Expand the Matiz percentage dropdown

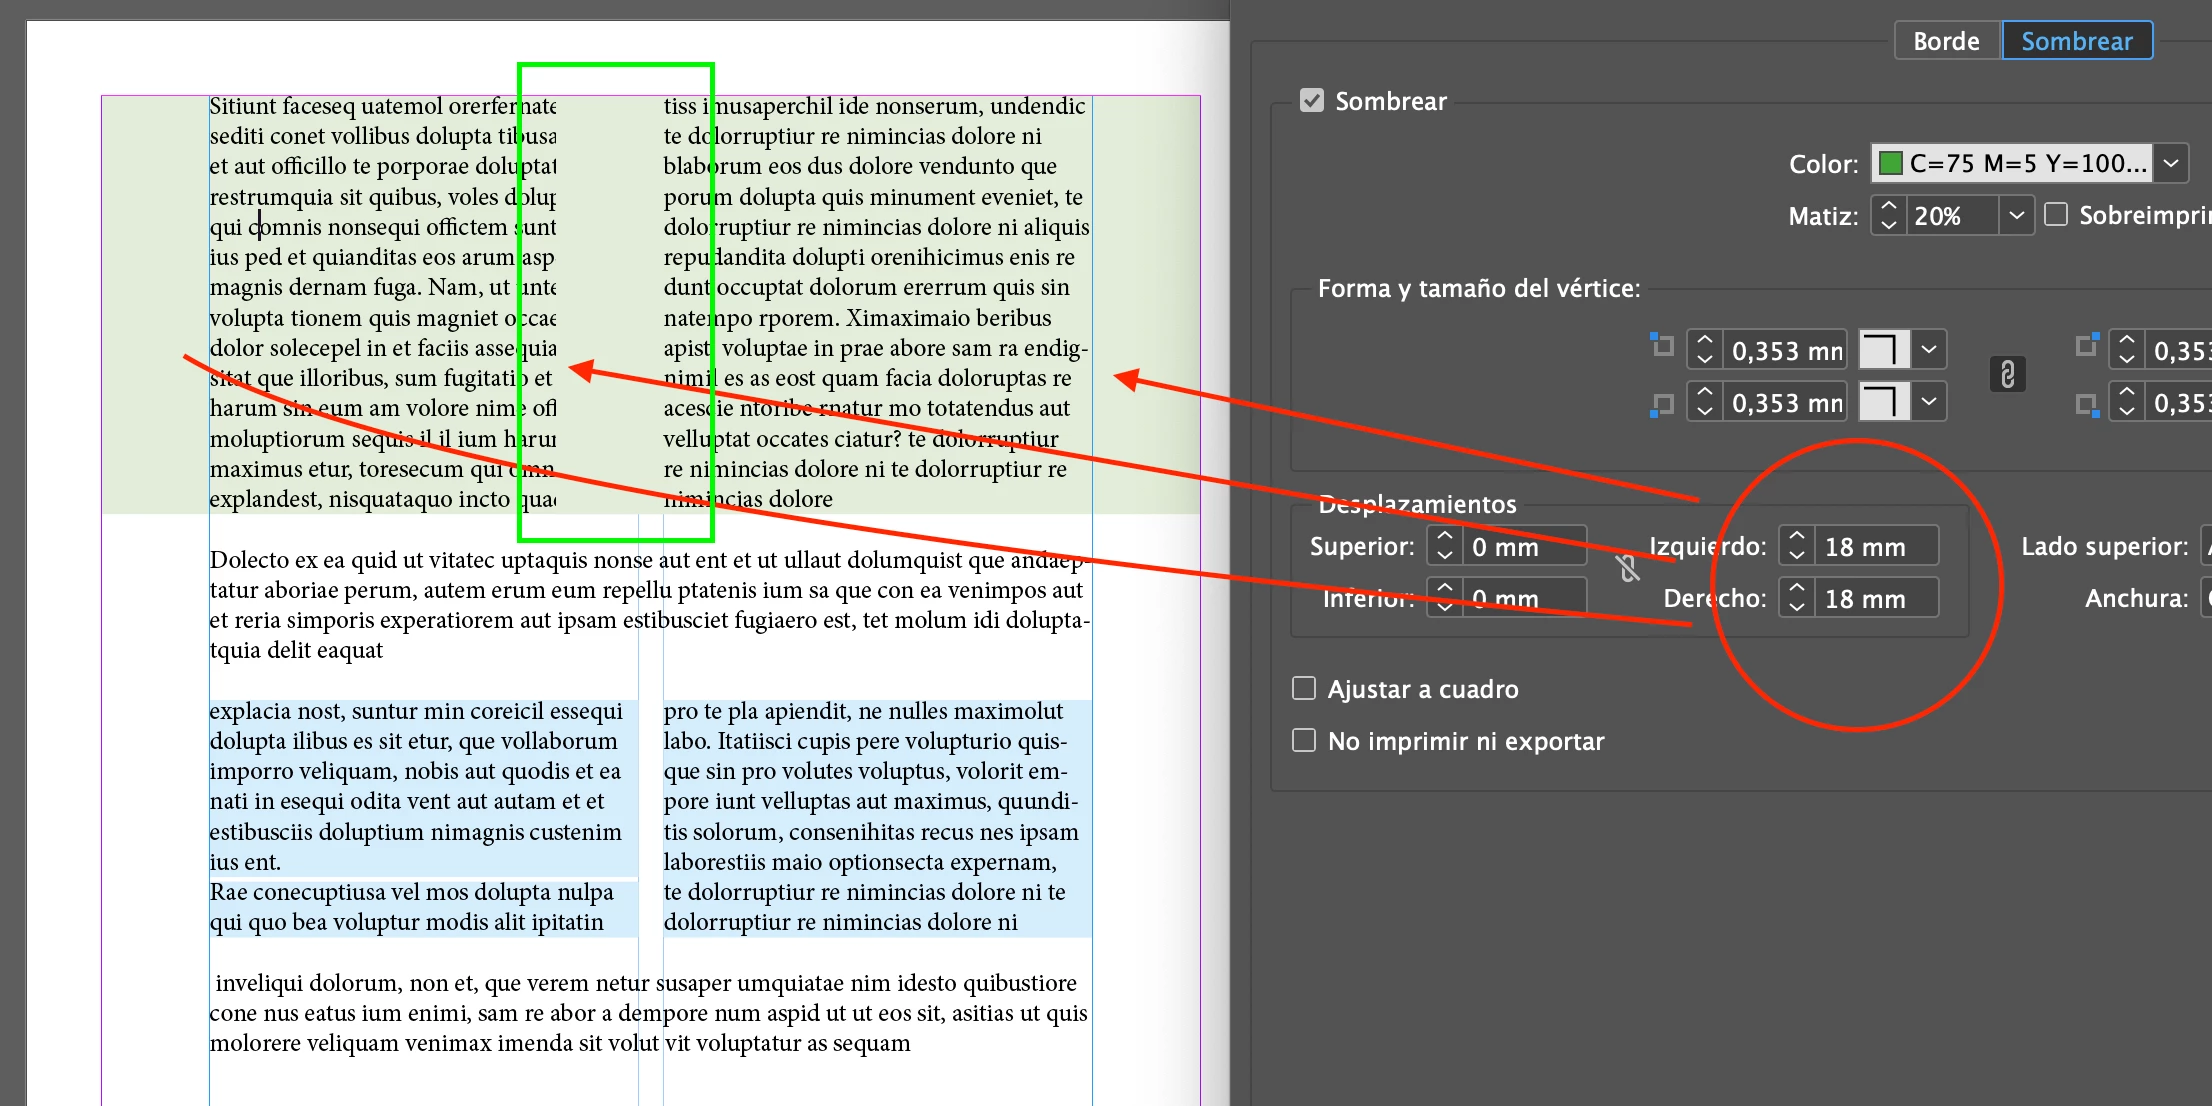[x=2016, y=215]
